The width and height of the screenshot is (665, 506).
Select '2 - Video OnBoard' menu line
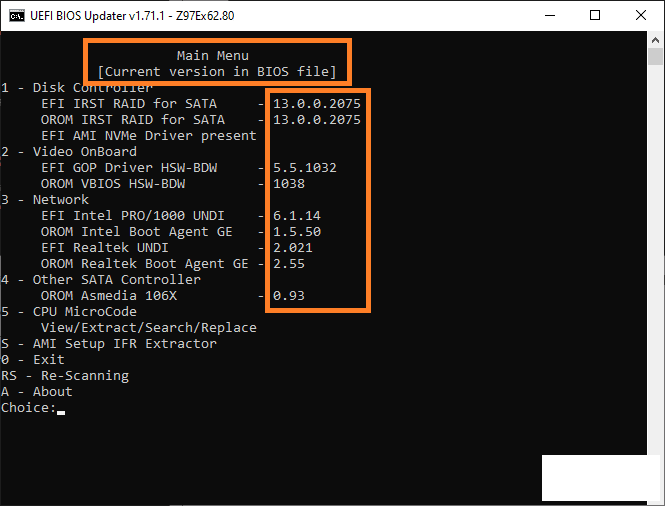(69, 151)
